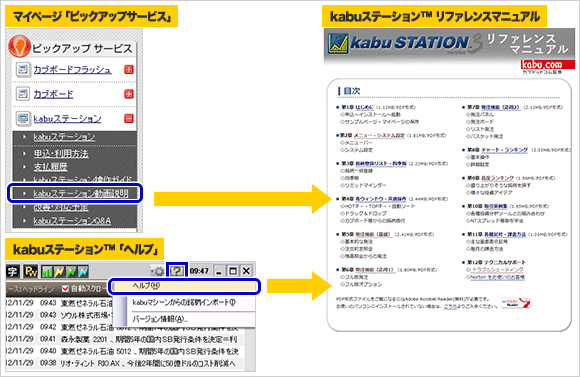Select 支払履歴 submenu item
Viewport: 580px width, 377px height.
[x=51, y=167]
